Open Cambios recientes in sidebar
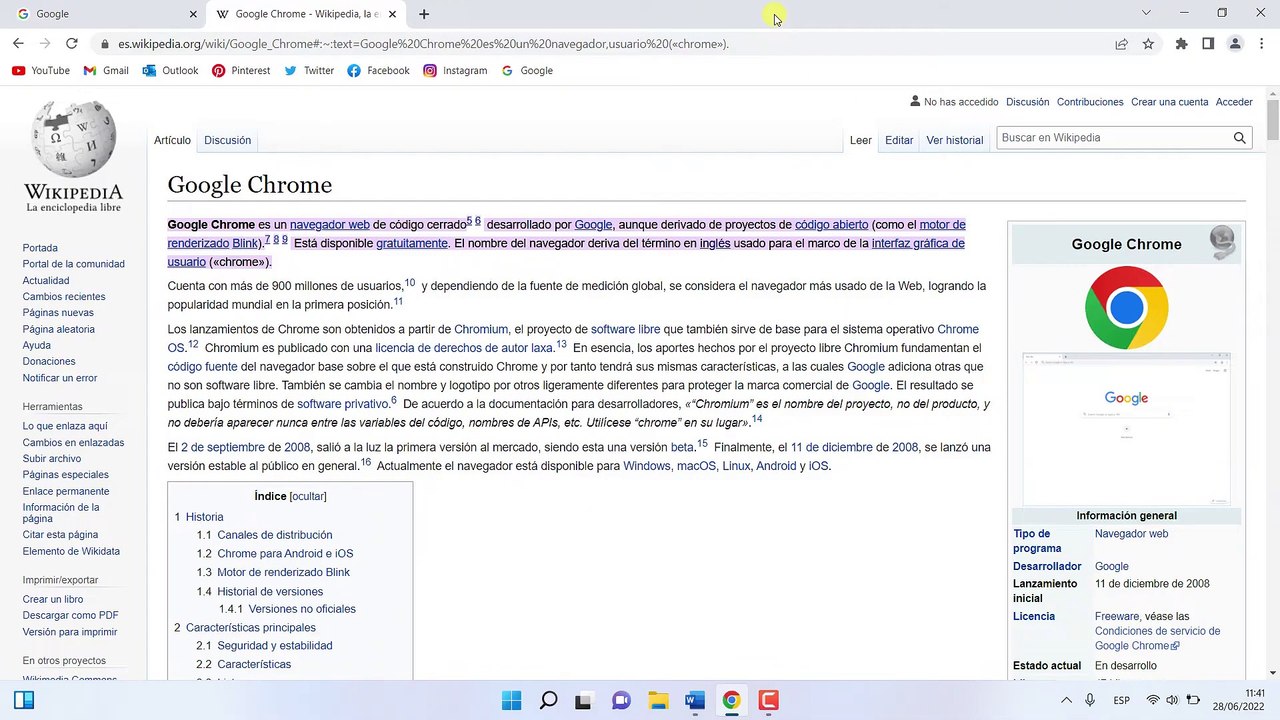This screenshot has width=1280, height=720. 64,297
